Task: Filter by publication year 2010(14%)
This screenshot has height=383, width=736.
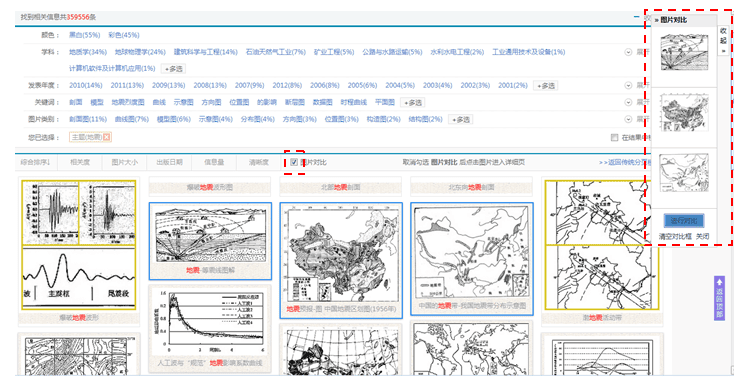Action: click(x=85, y=85)
